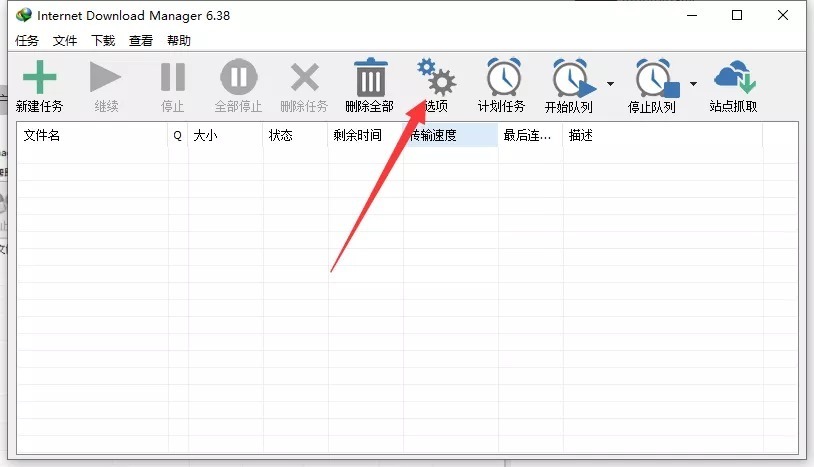This screenshot has height=467, width=814.
Task: Sort by 大小 column header
Action: (226, 135)
